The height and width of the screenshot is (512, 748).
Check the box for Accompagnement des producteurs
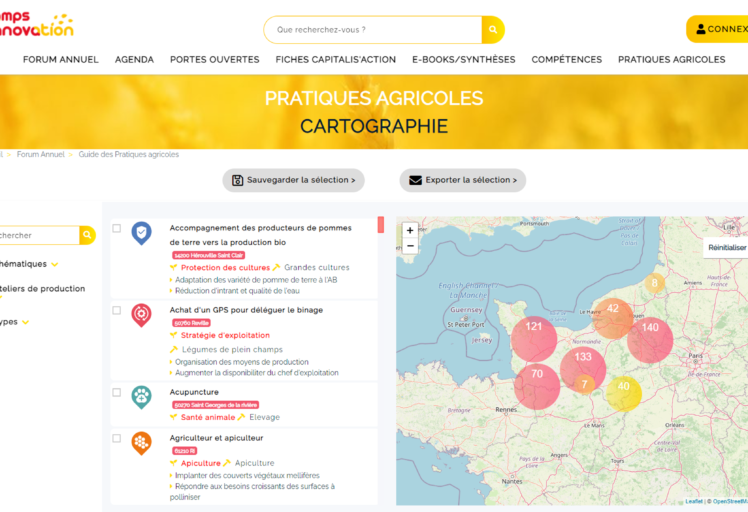pos(116,229)
